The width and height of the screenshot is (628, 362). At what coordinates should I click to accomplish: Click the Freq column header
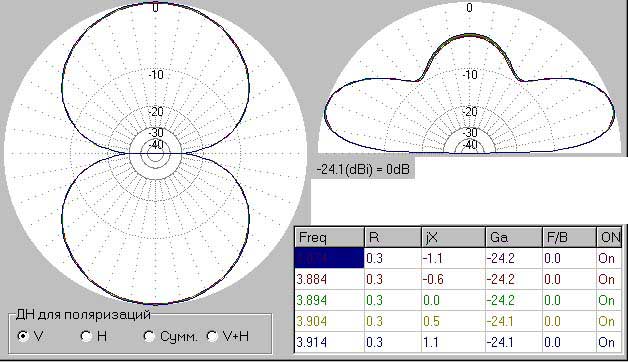coord(329,237)
